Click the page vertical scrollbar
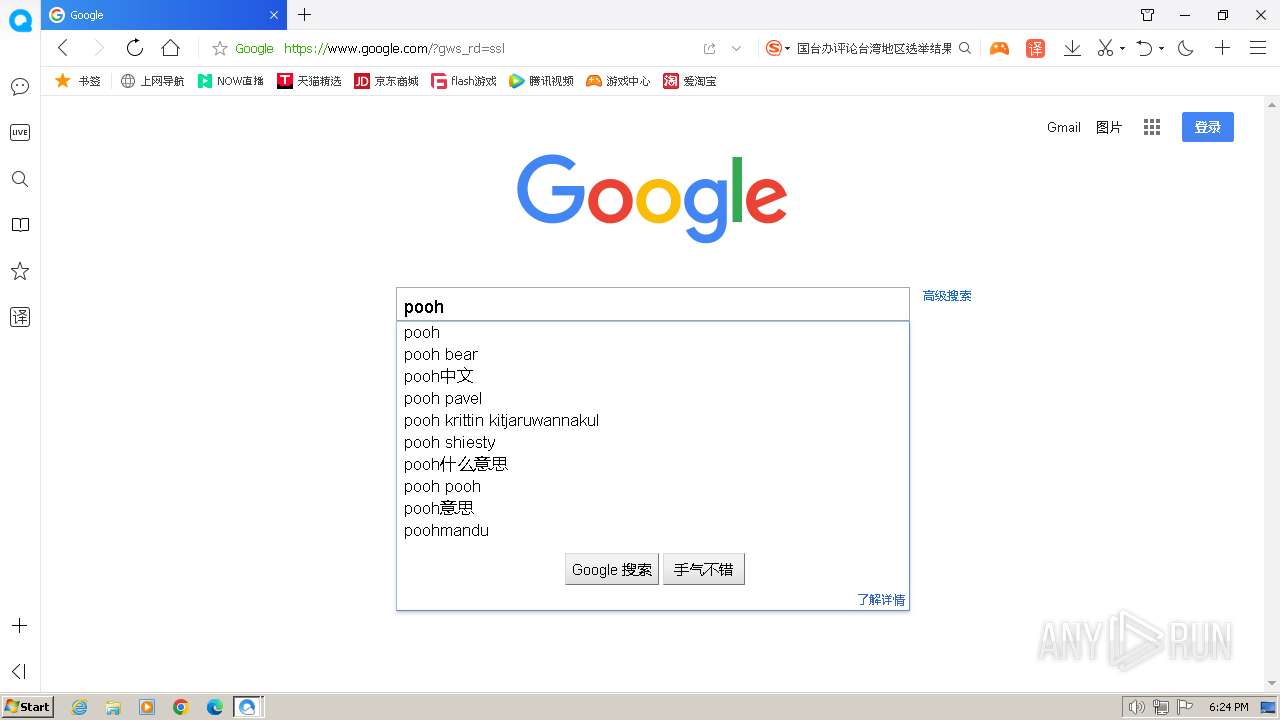The image size is (1280, 720). [1272, 393]
